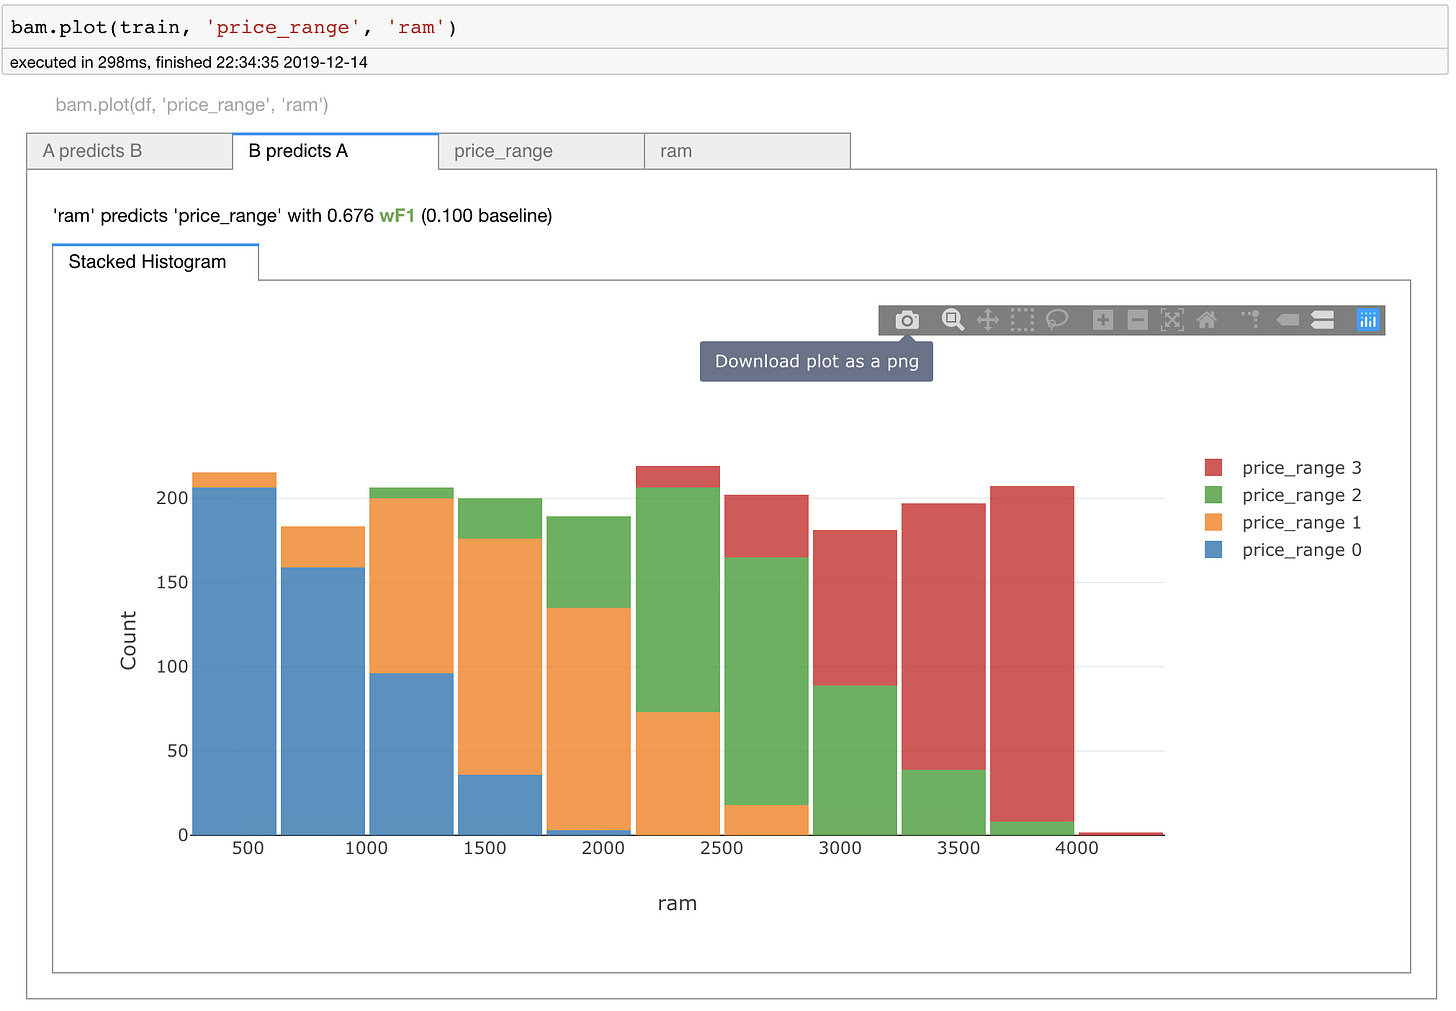Open the 'A predicts B' tab
This screenshot has height=1011, width=1456.
tap(130, 151)
